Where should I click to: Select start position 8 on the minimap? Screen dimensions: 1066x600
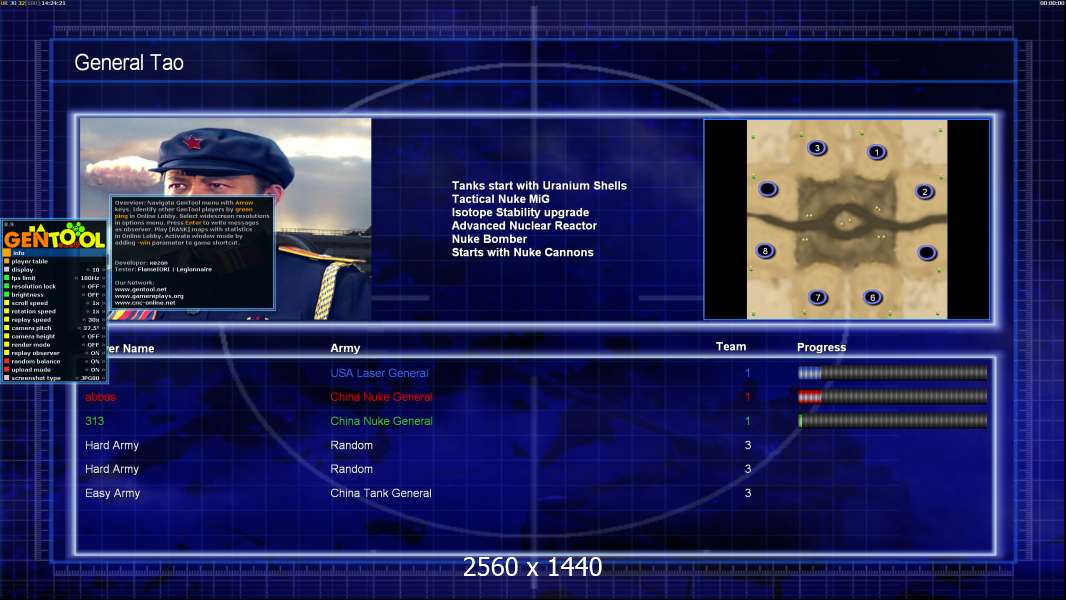click(766, 251)
